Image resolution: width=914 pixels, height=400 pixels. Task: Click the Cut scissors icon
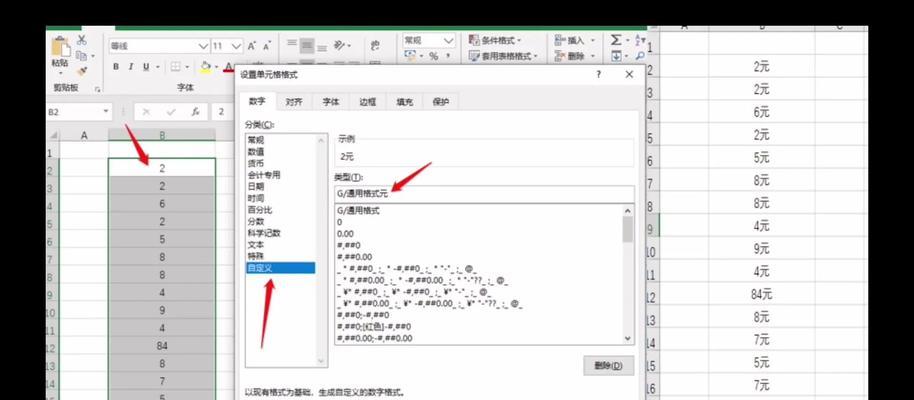[82, 40]
